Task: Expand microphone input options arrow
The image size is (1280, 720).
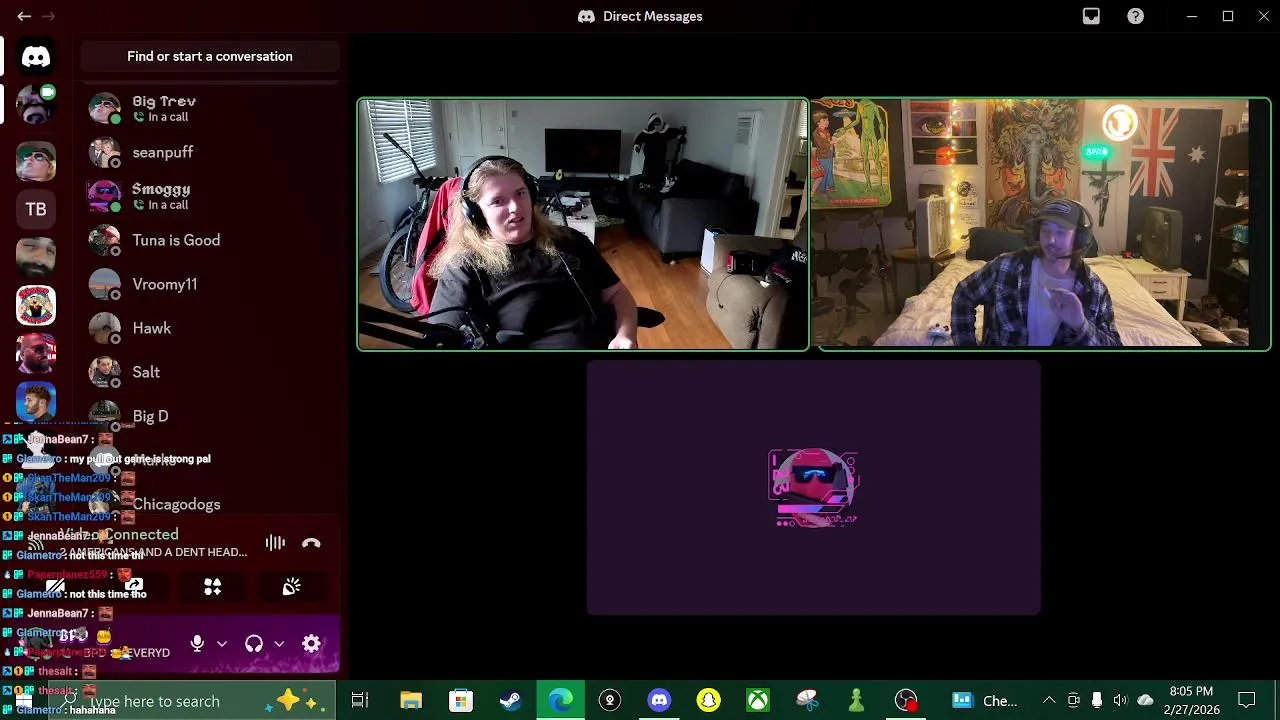Action: [x=222, y=644]
